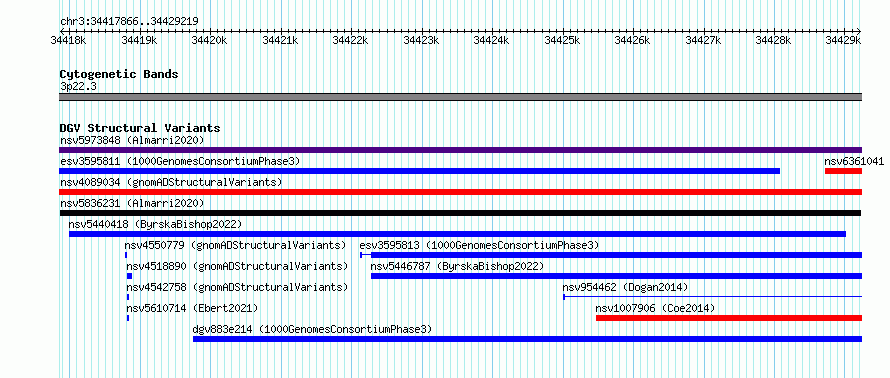Open the nsv5836231 (Almarri2020) label
Viewport: 890px width, 378px height.
[132, 203]
